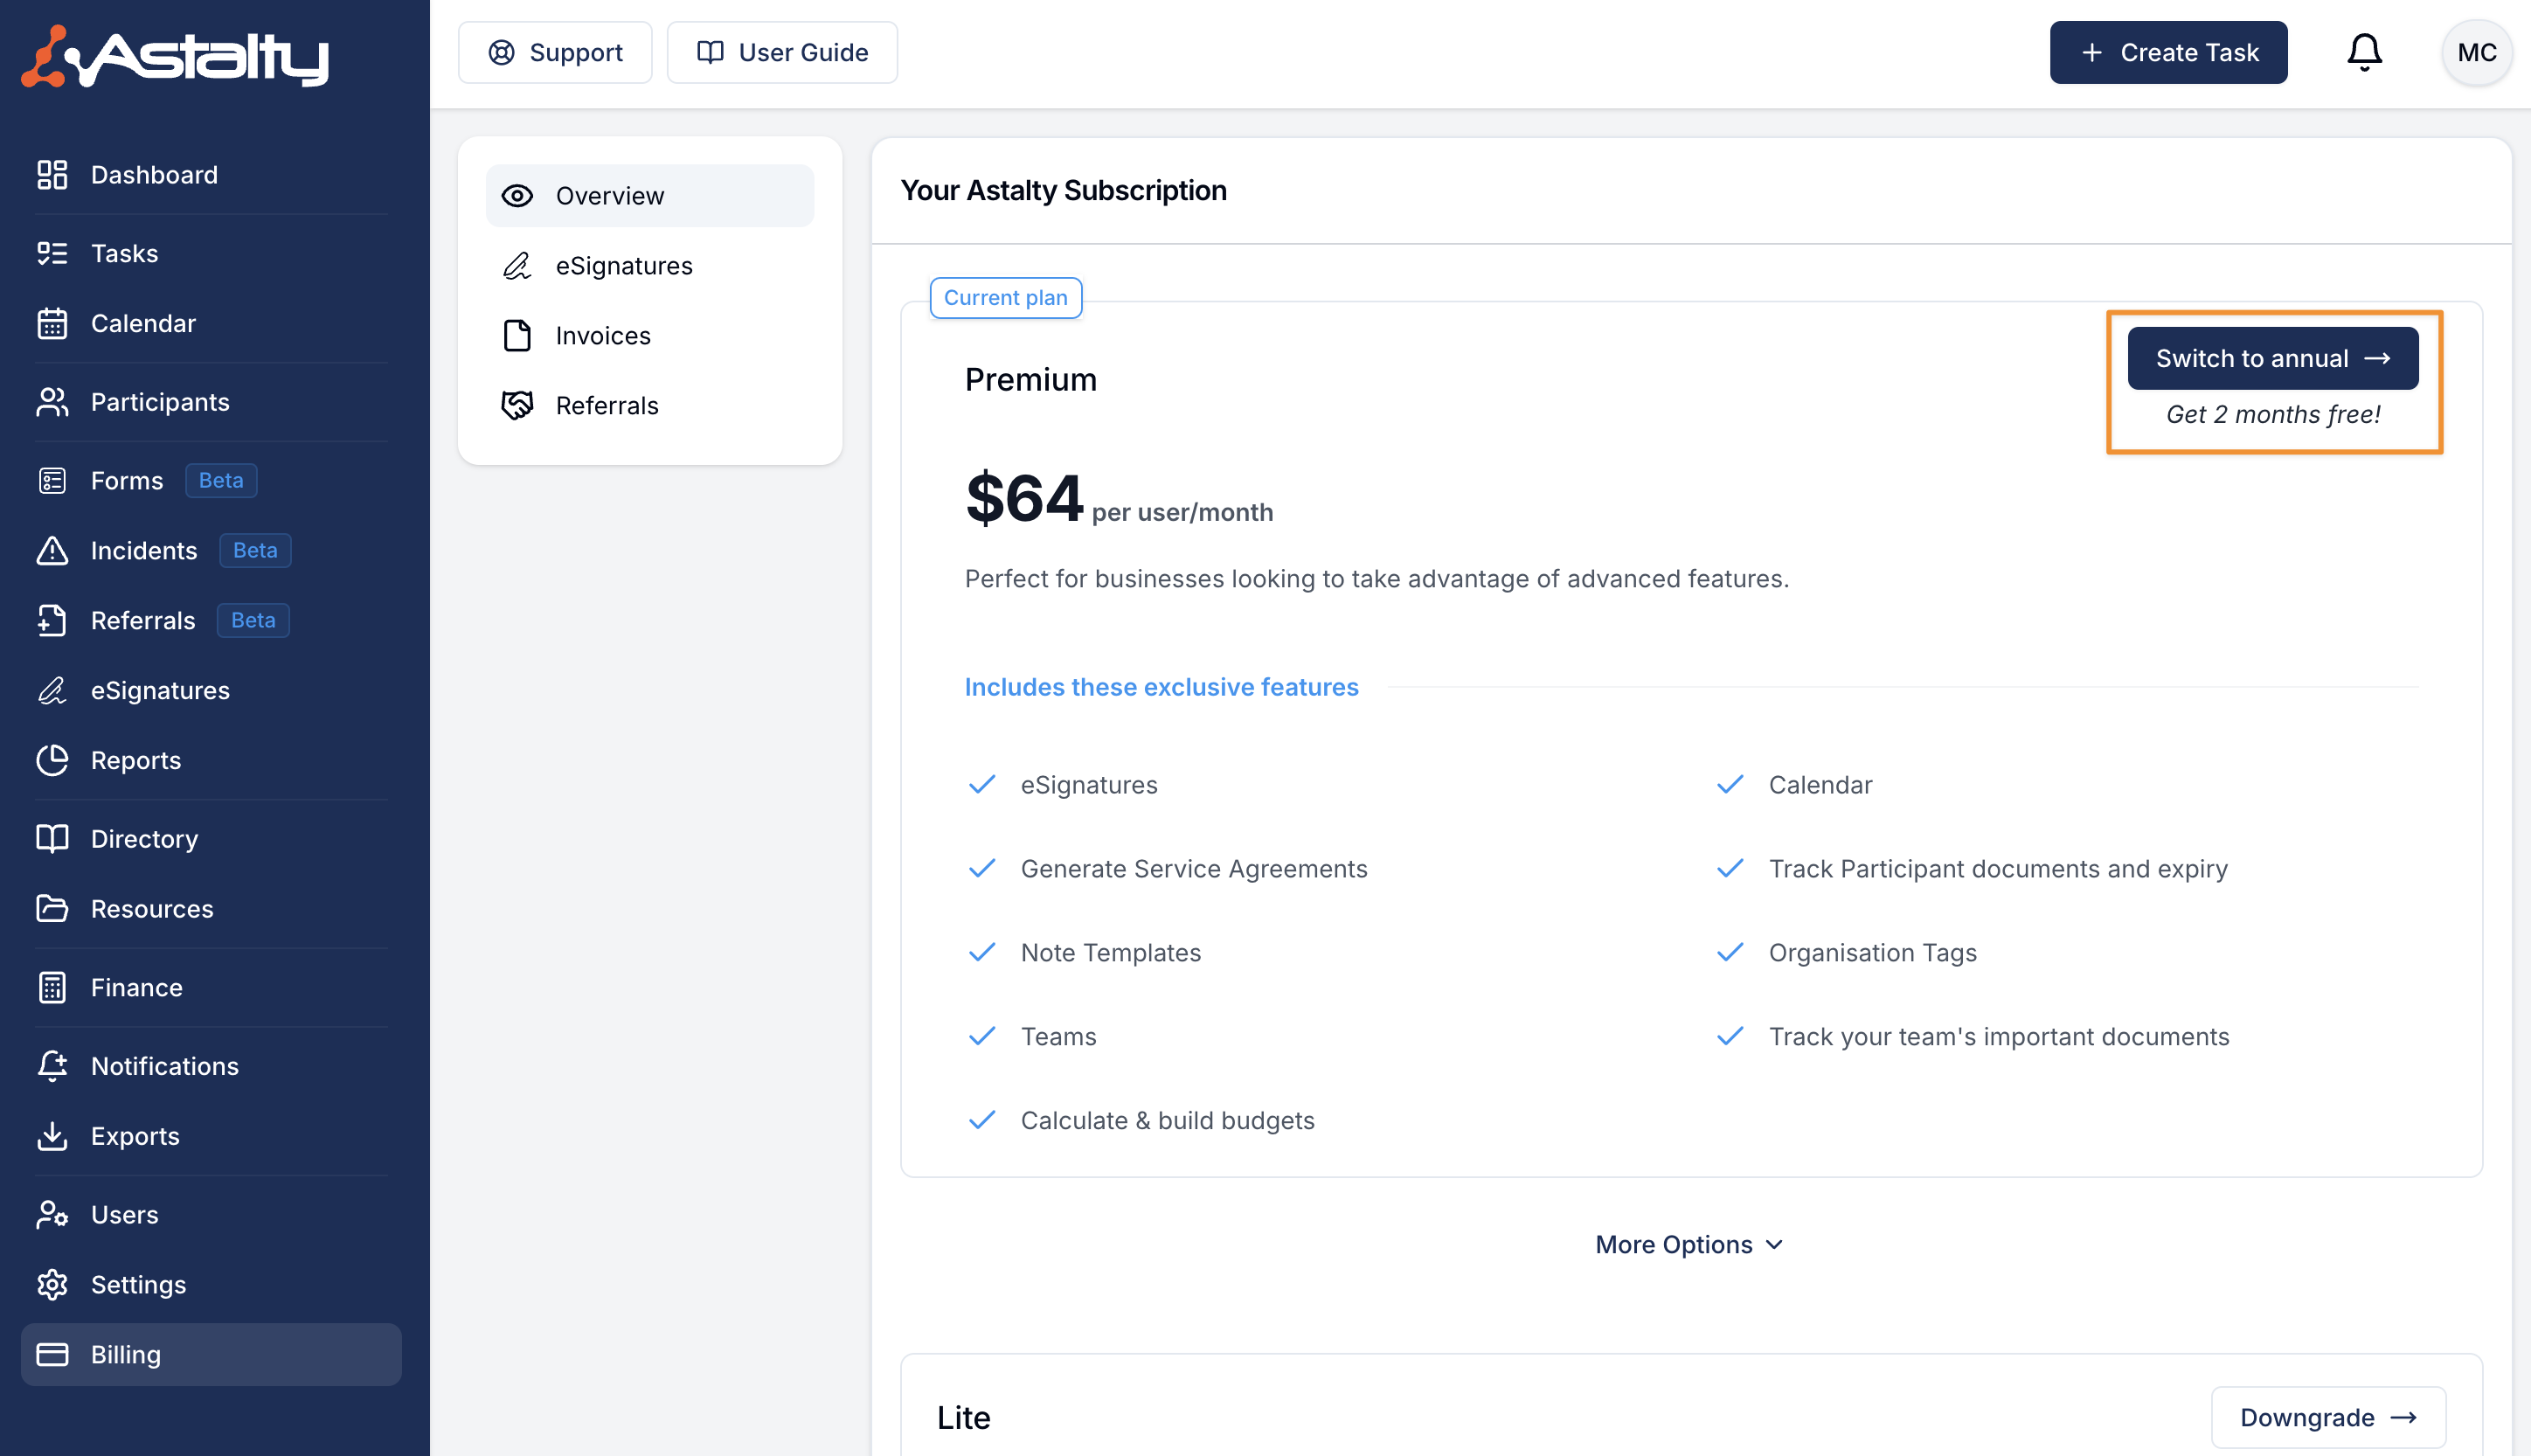Click the Support button

click(555, 52)
